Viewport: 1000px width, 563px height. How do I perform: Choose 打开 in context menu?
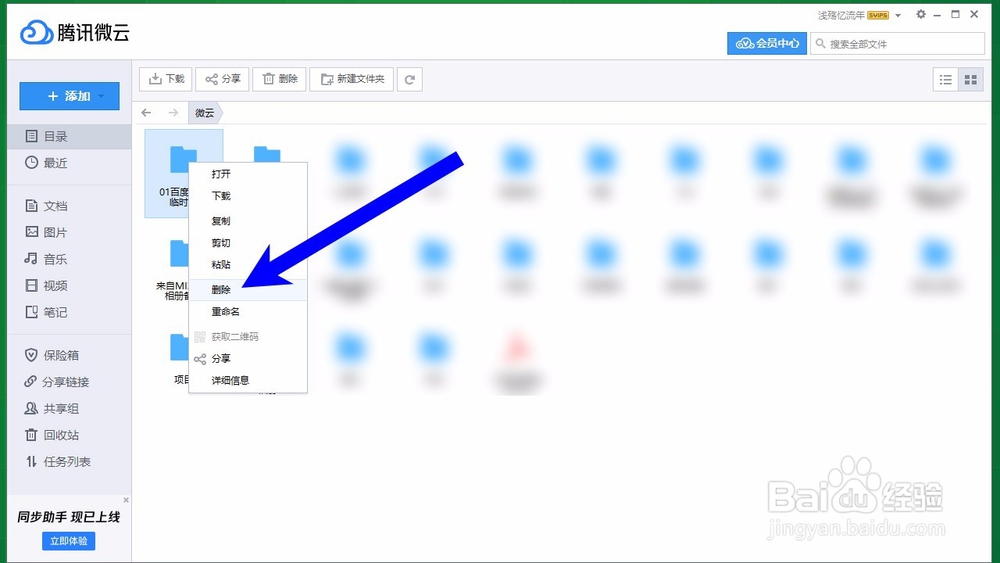pyautogui.click(x=248, y=174)
